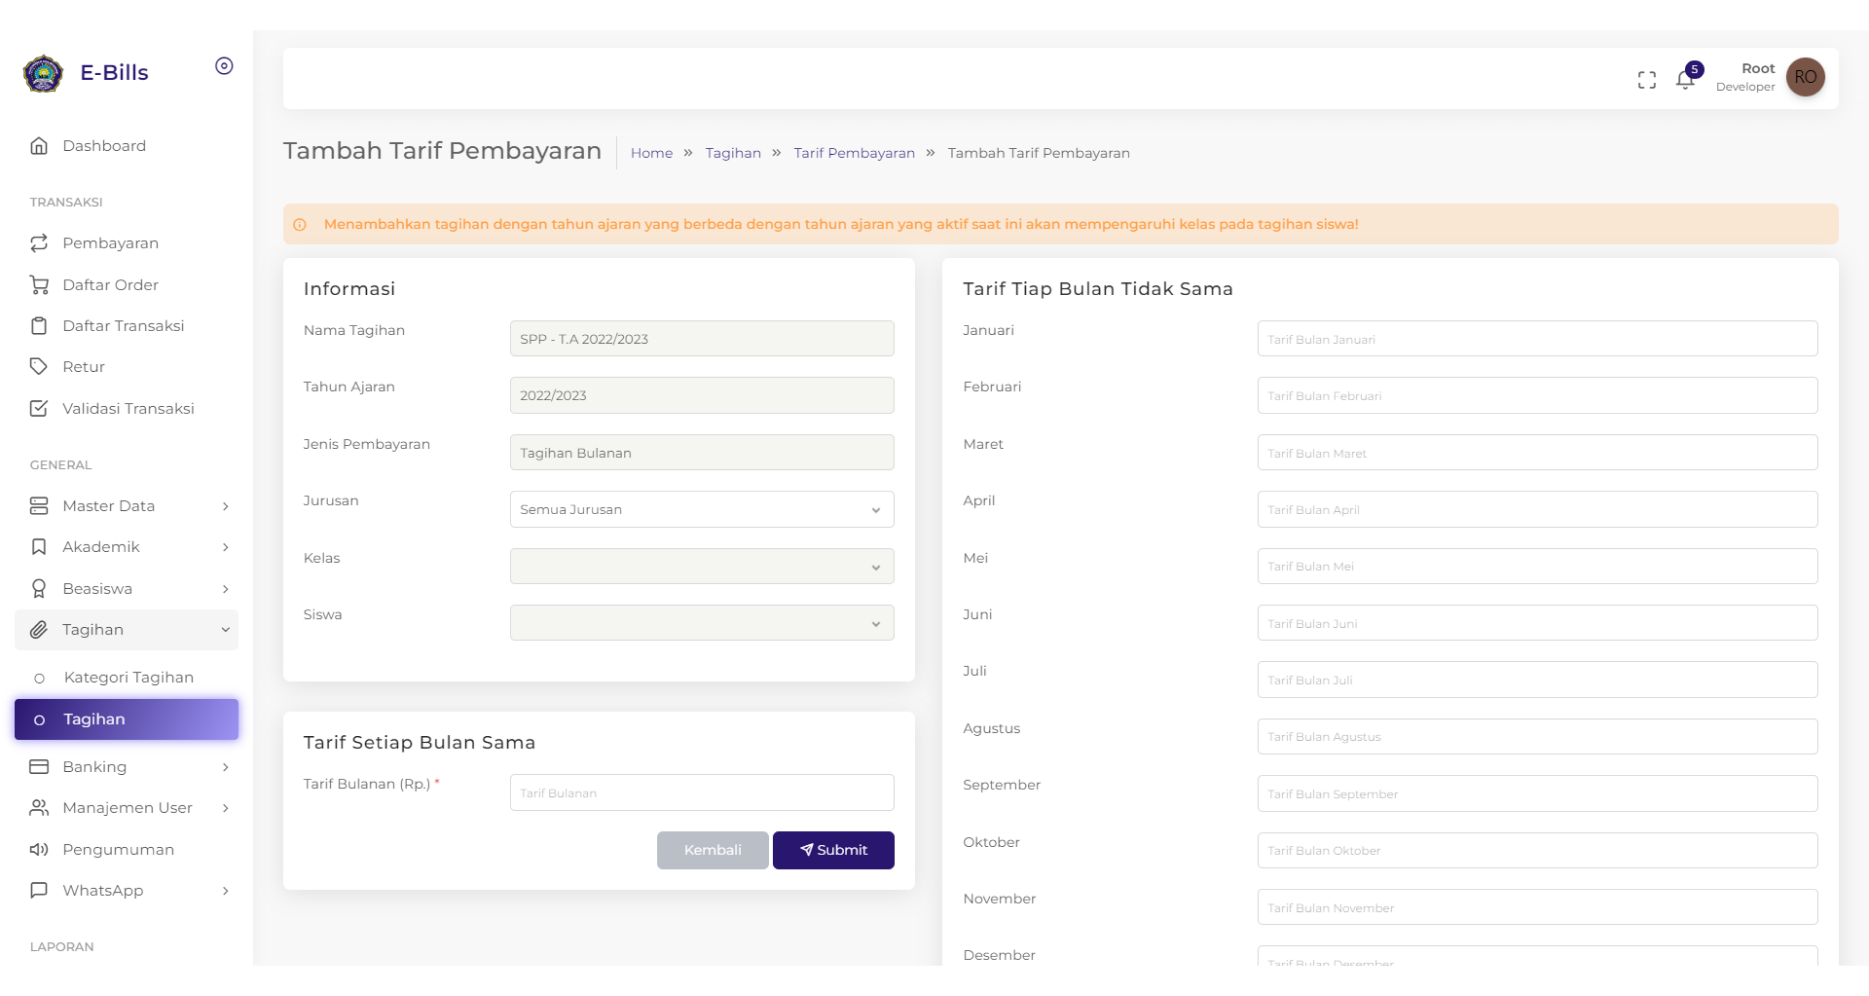Click the fullscreen toggle icon
Image resolution: width=1869 pixels, height=996 pixels.
point(1646,80)
